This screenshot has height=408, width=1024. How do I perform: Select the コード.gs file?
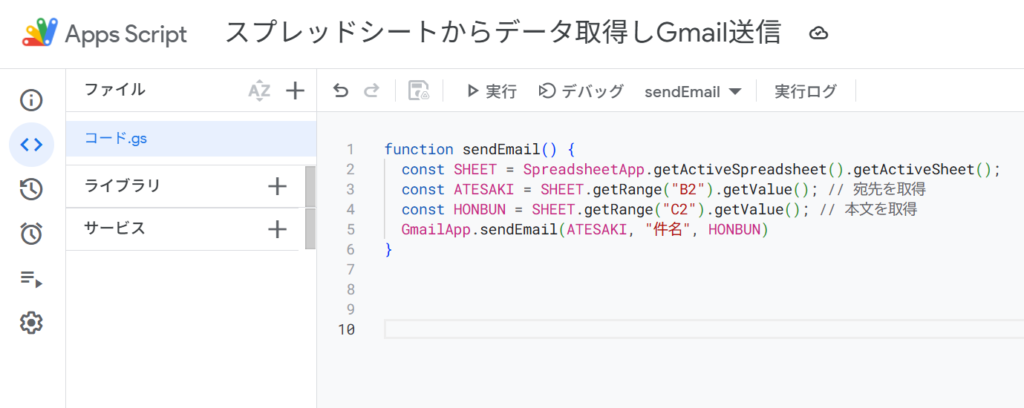[191, 138]
